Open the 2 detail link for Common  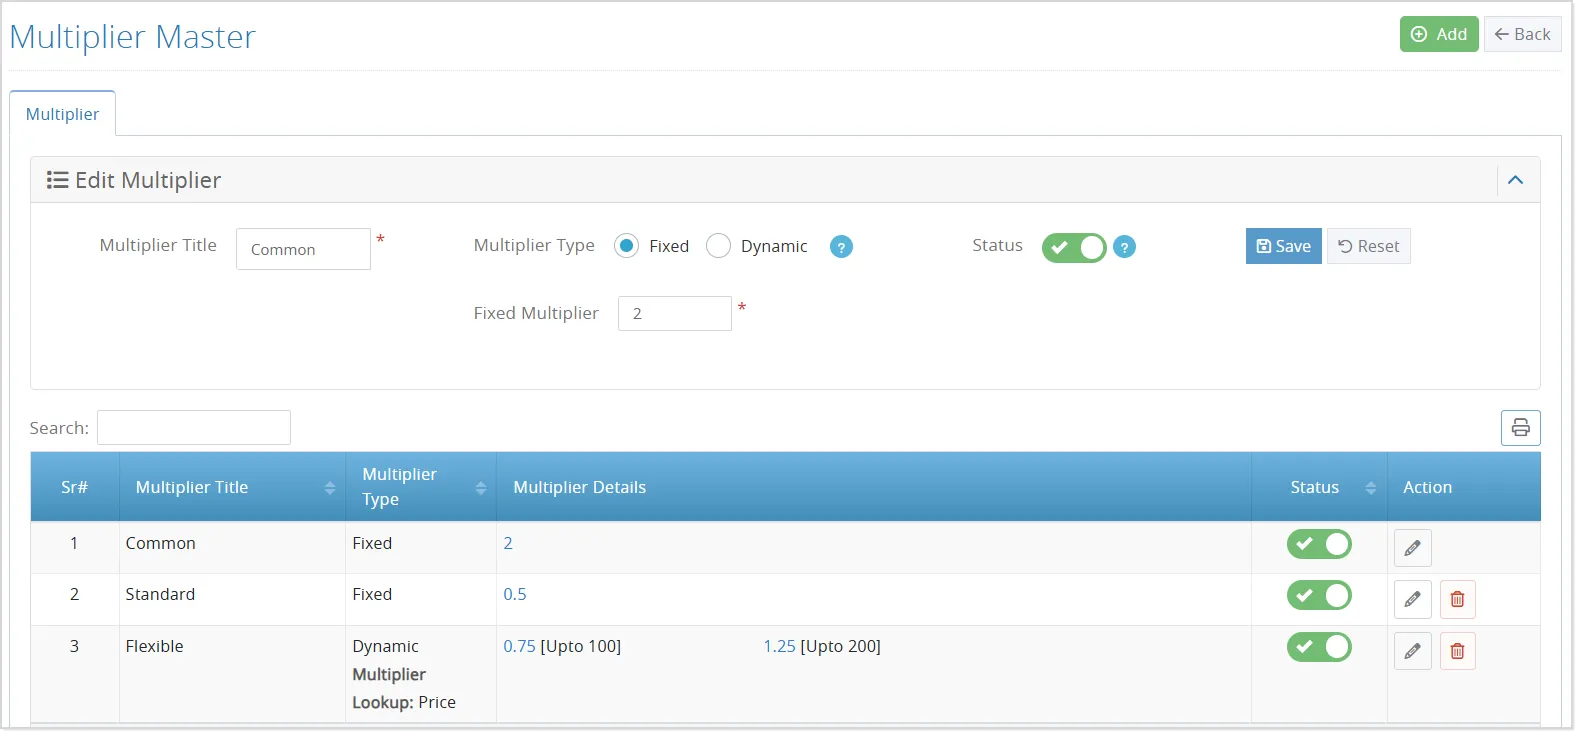click(x=508, y=544)
